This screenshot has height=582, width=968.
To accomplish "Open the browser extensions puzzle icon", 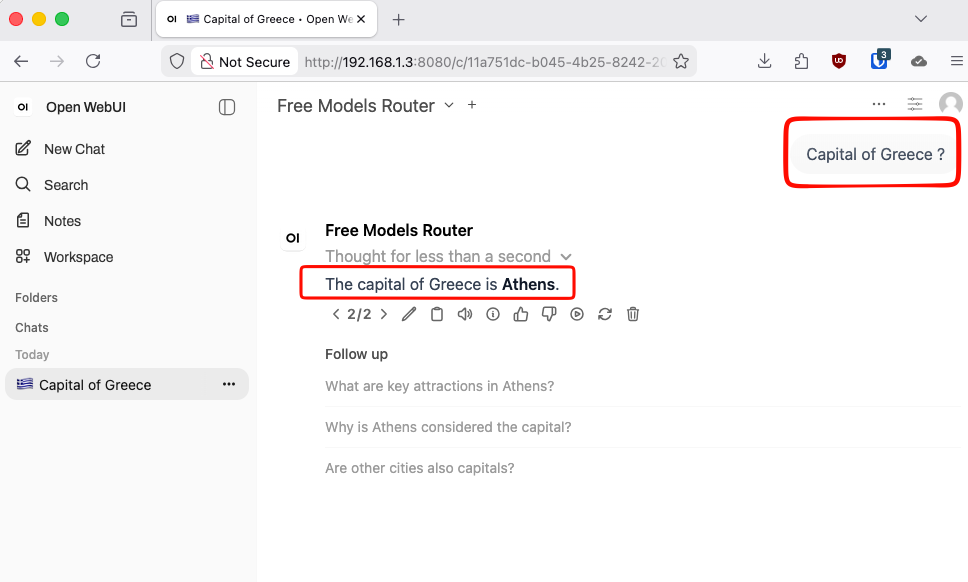I will tap(801, 61).
